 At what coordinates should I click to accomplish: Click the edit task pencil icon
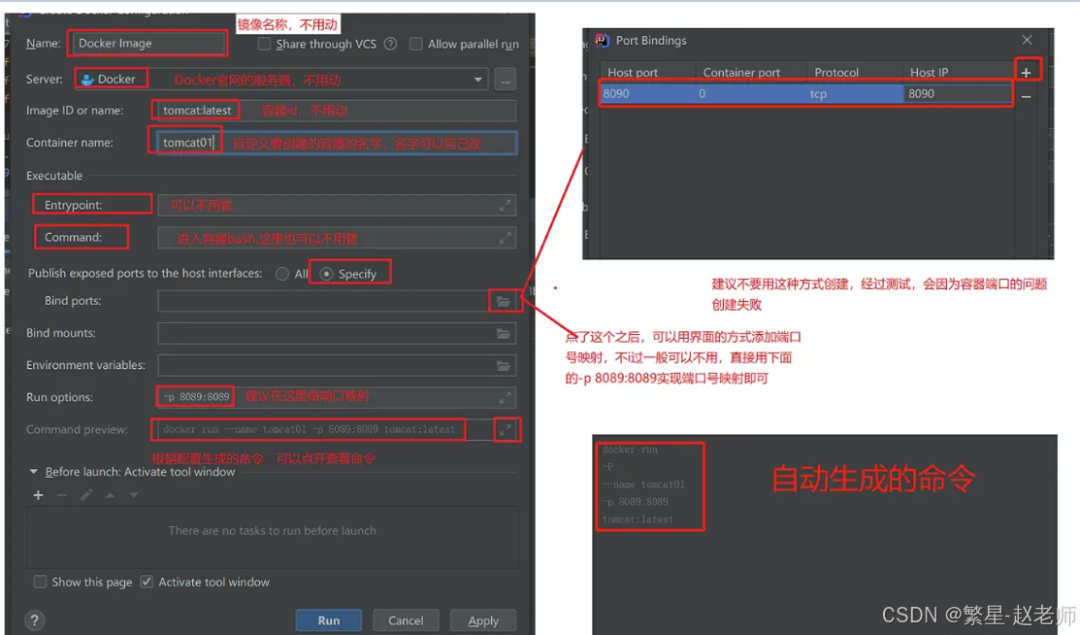86,495
